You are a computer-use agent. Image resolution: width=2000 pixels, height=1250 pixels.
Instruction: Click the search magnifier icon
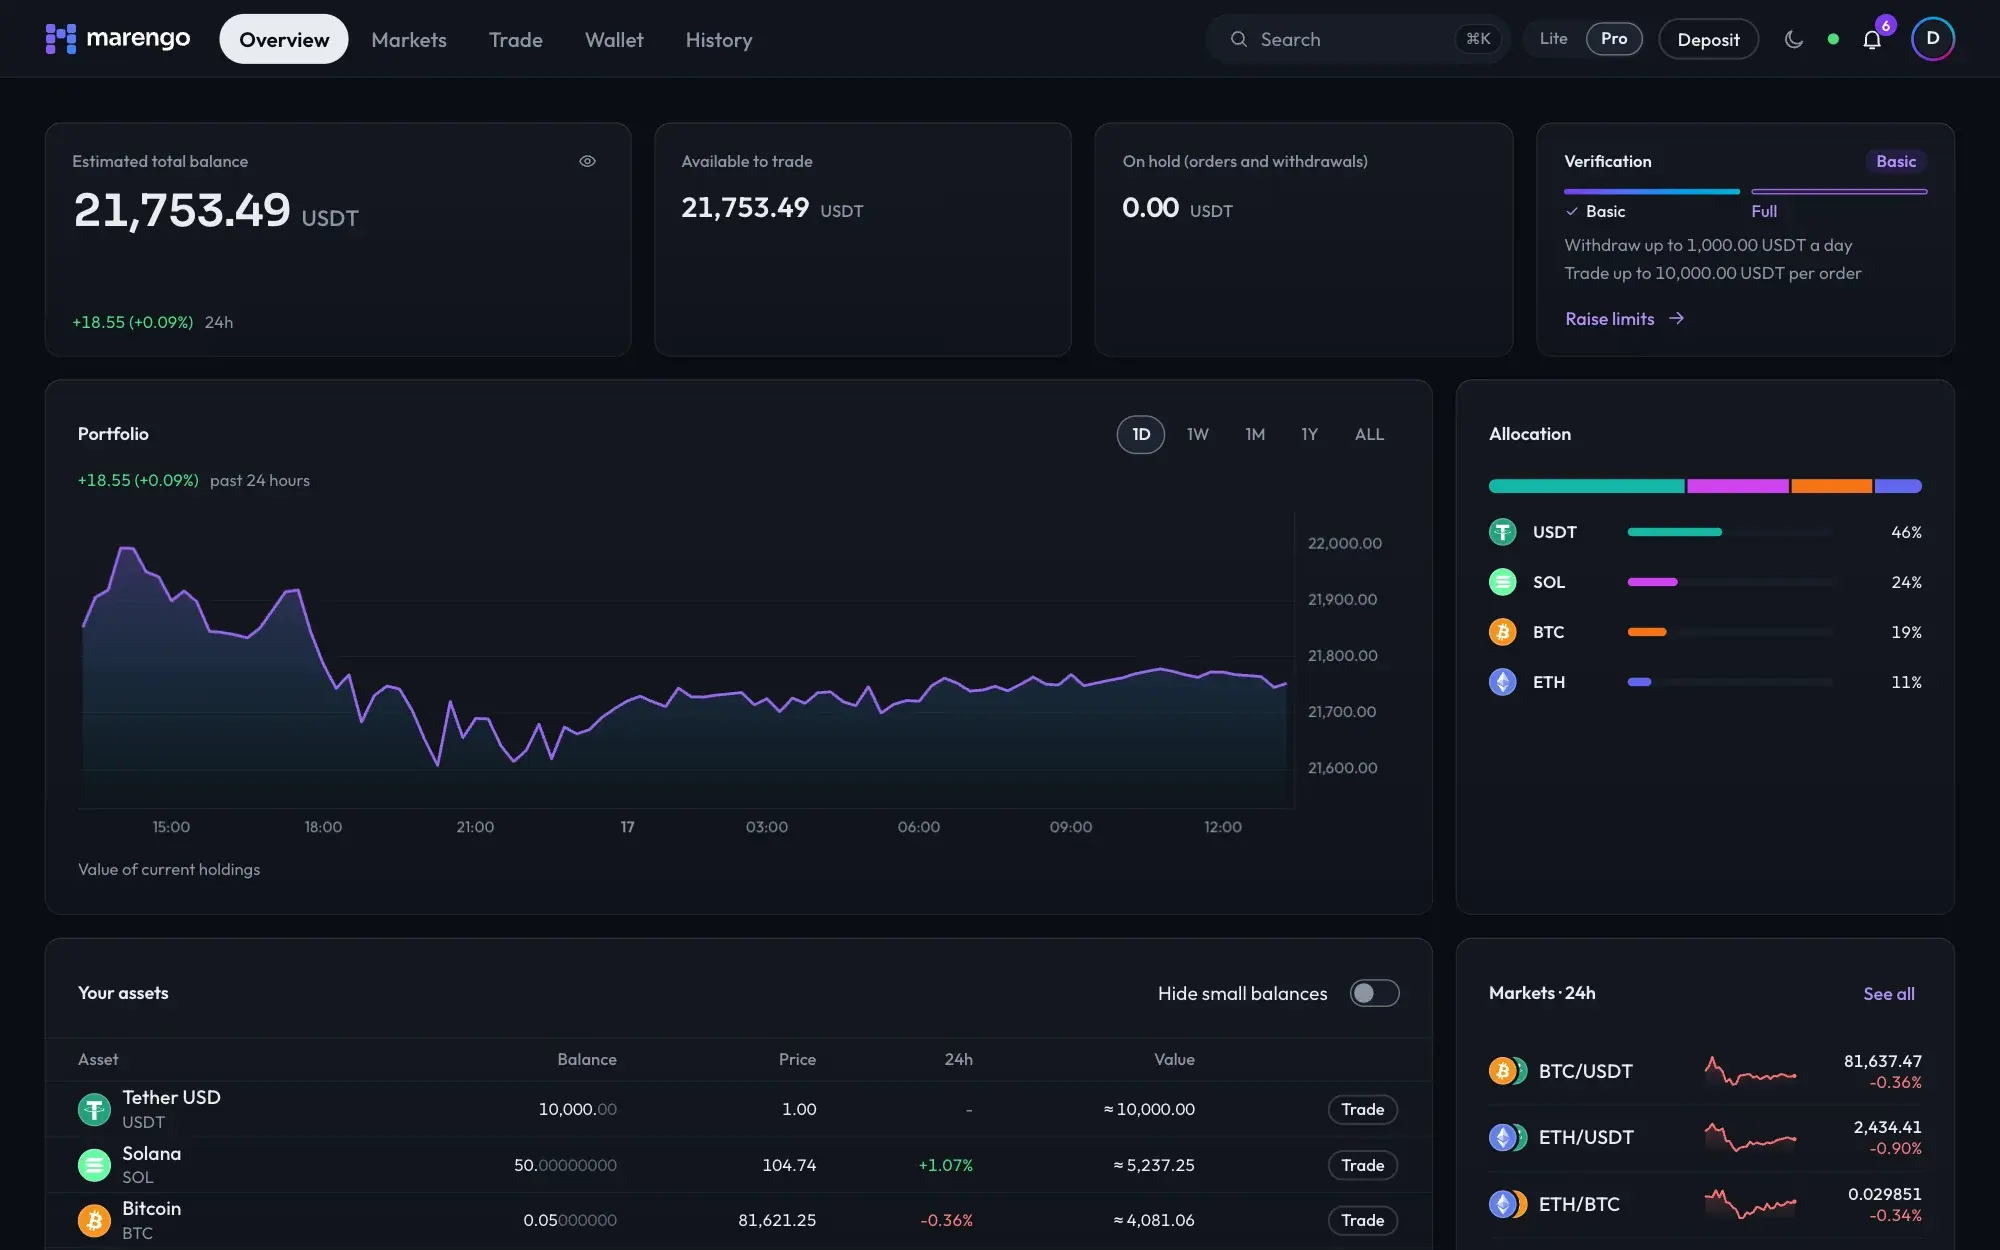(x=1239, y=39)
